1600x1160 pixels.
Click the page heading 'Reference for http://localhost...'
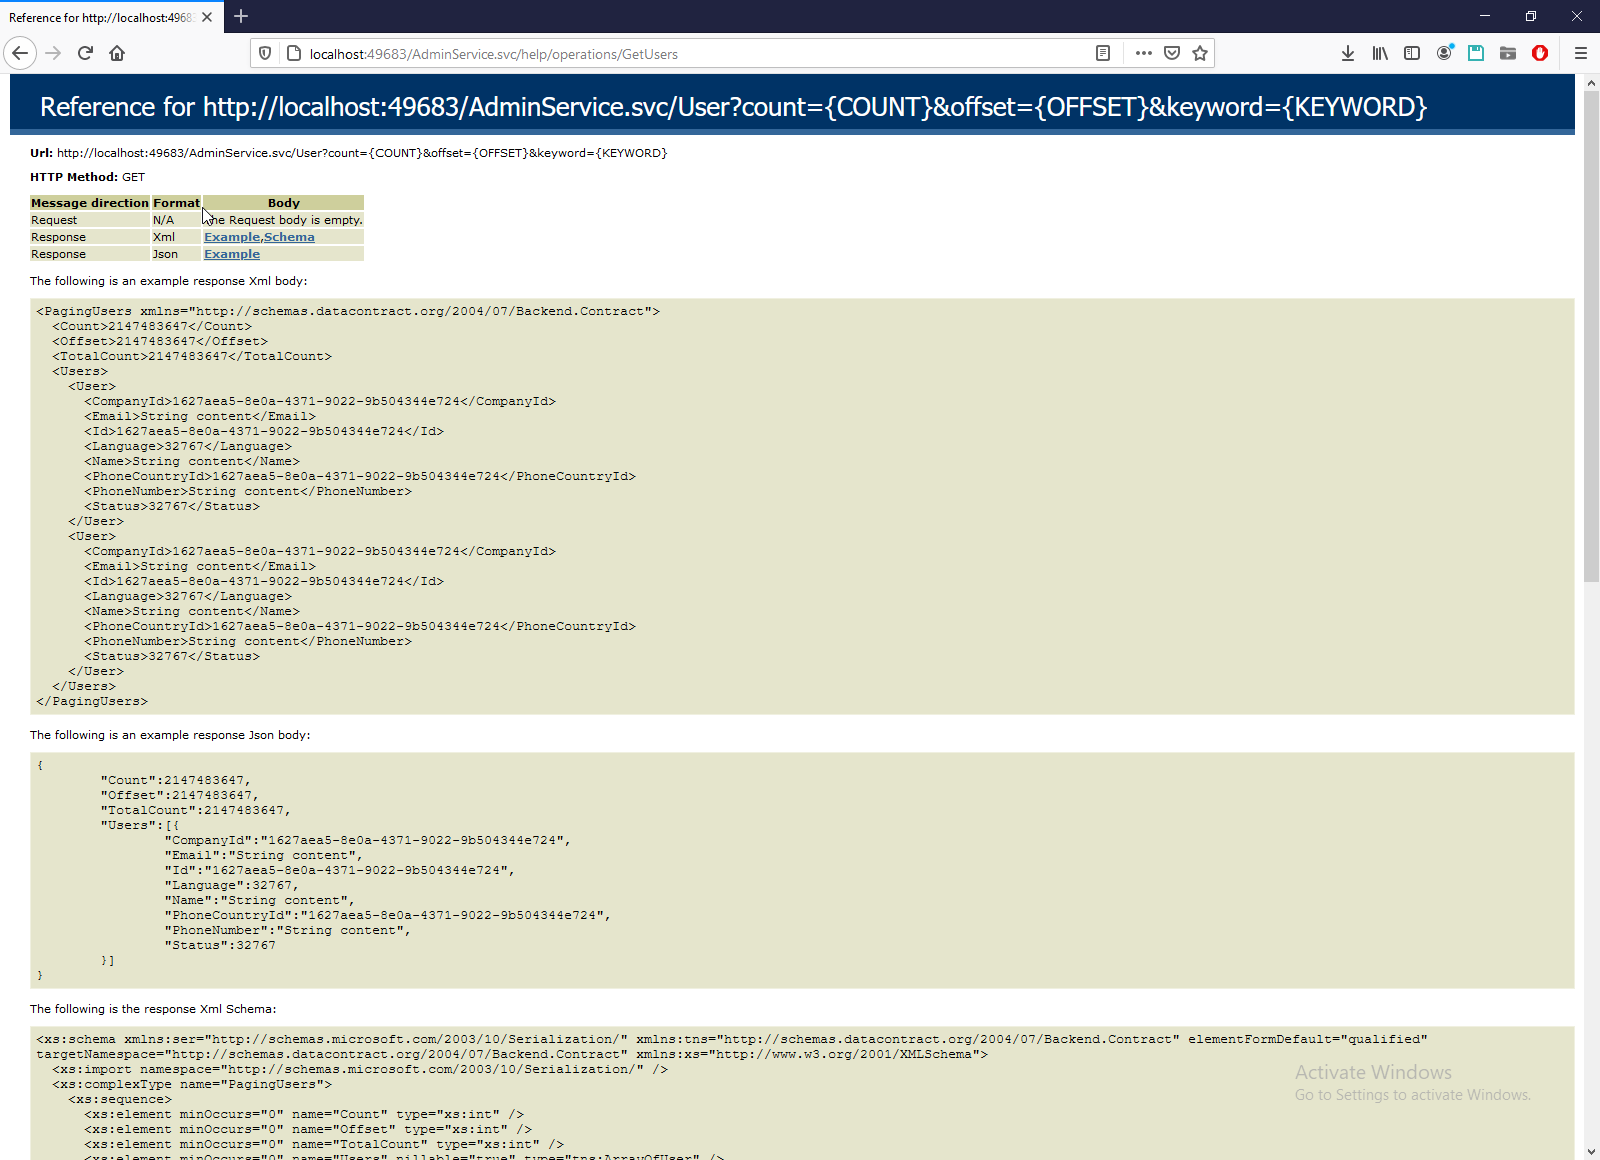(733, 107)
